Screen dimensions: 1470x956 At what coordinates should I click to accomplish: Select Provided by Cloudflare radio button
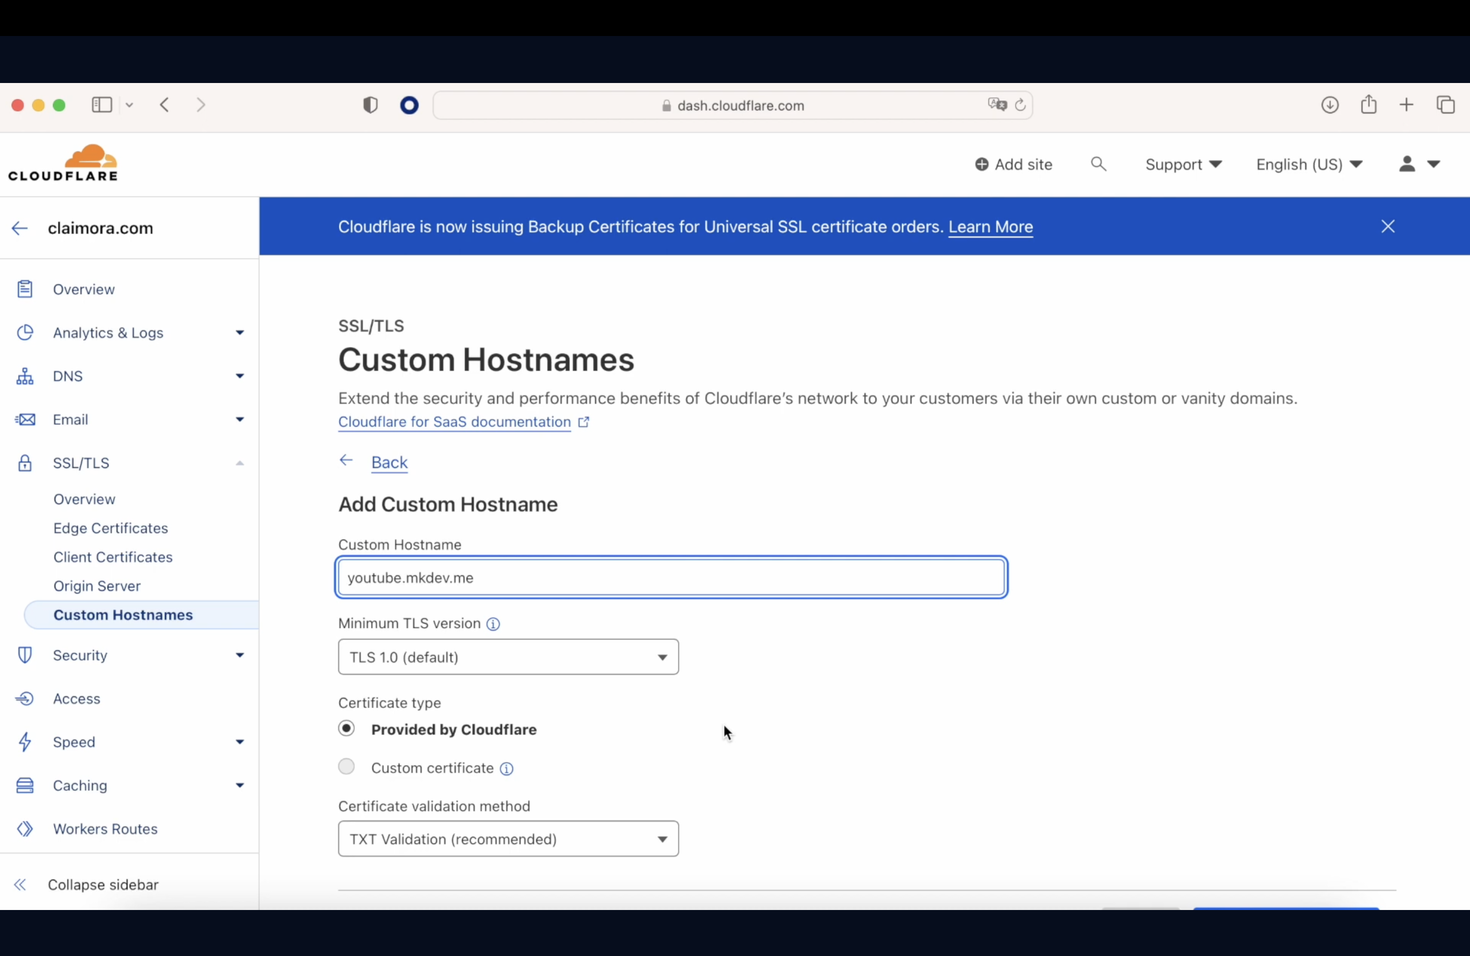click(x=346, y=728)
